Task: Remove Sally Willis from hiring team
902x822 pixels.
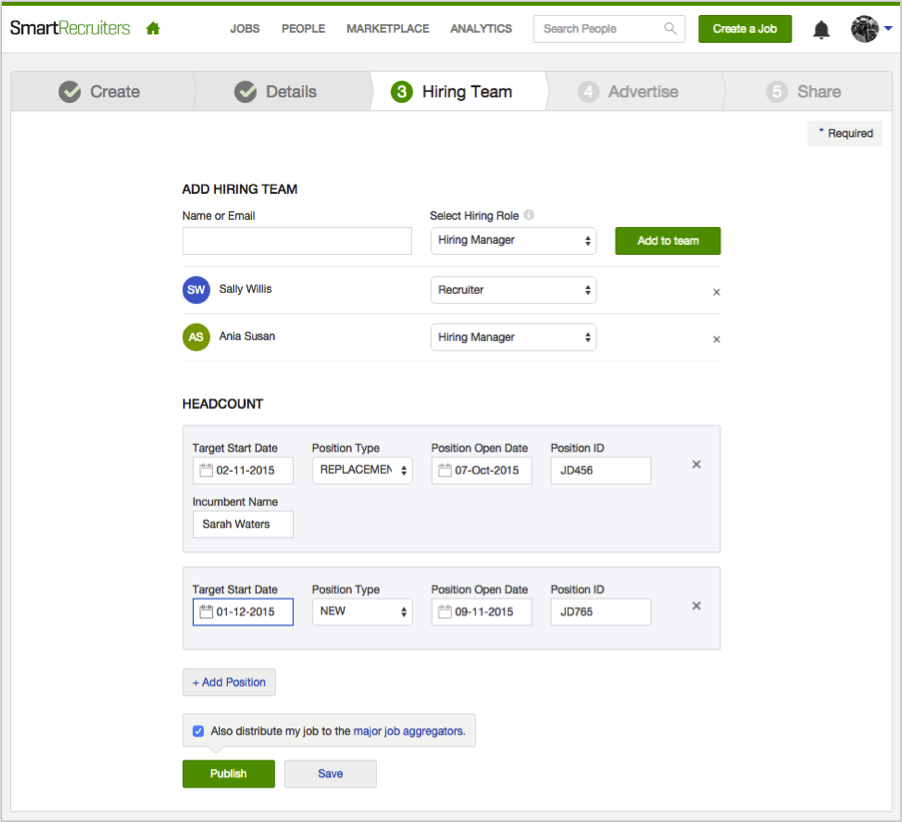Action: [716, 292]
